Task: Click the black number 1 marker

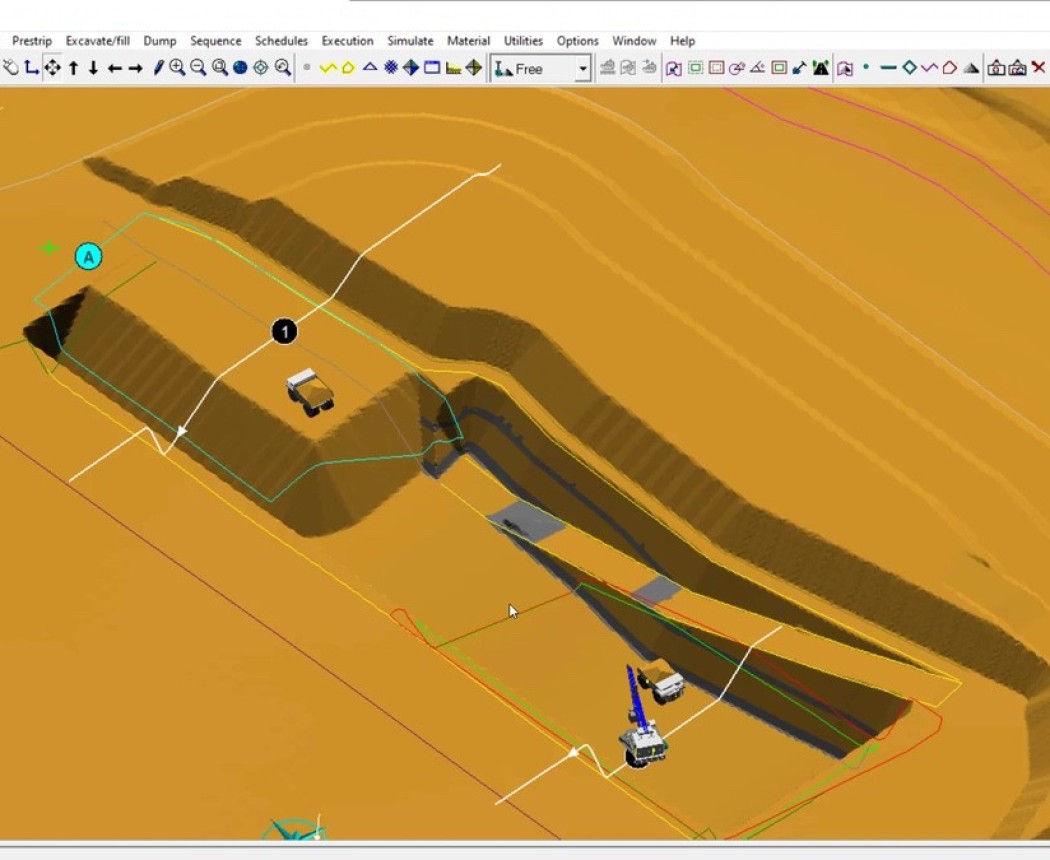Action: [x=285, y=332]
